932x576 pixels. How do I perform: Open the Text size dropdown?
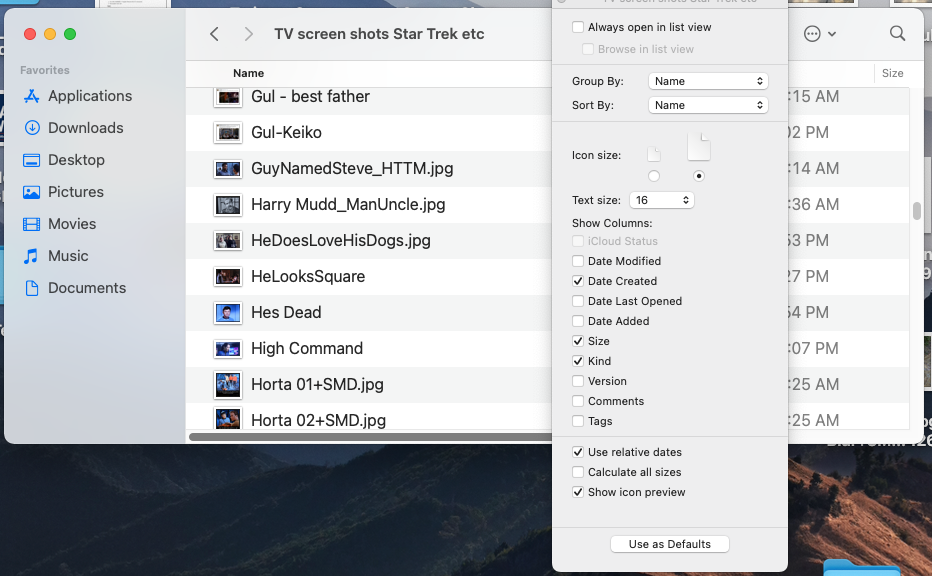(x=662, y=200)
